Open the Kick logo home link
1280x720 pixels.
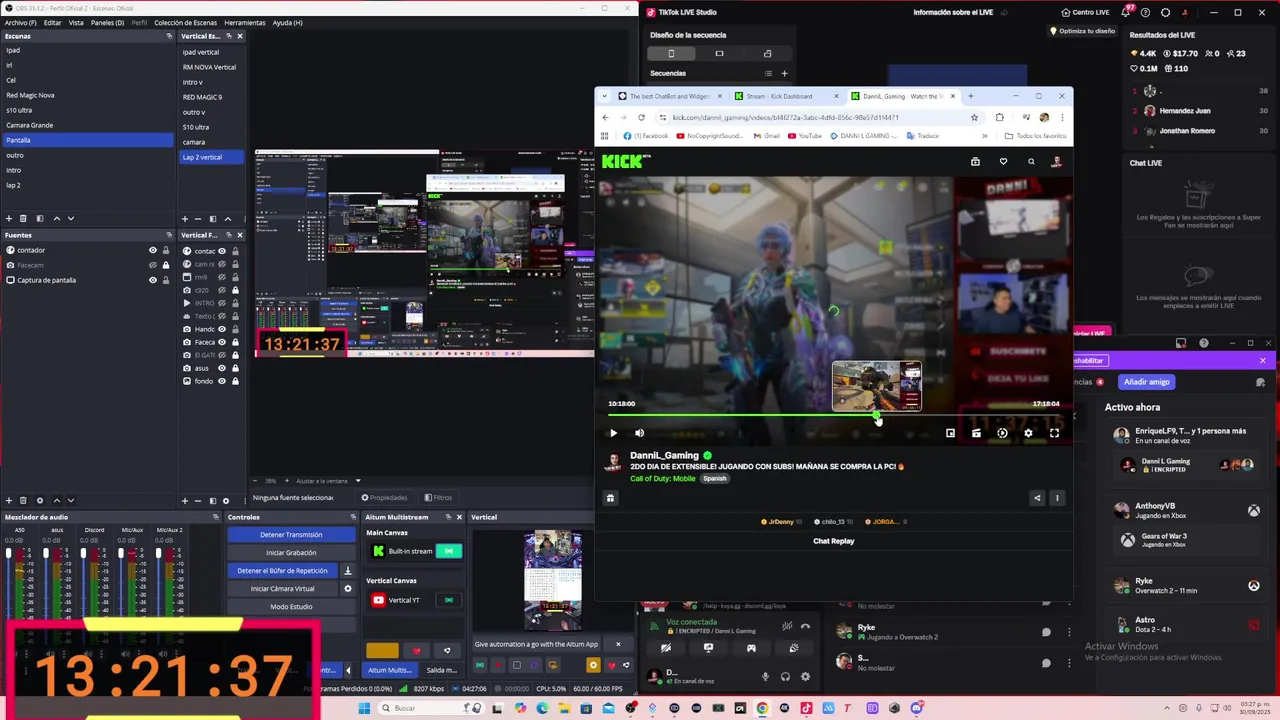point(626,161)
